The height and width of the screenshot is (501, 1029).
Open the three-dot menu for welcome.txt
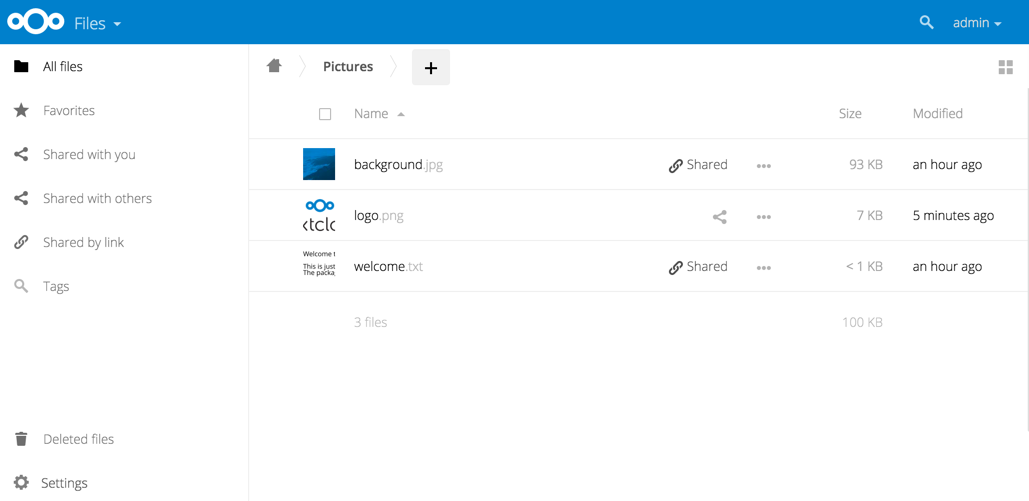pos(763,267)
